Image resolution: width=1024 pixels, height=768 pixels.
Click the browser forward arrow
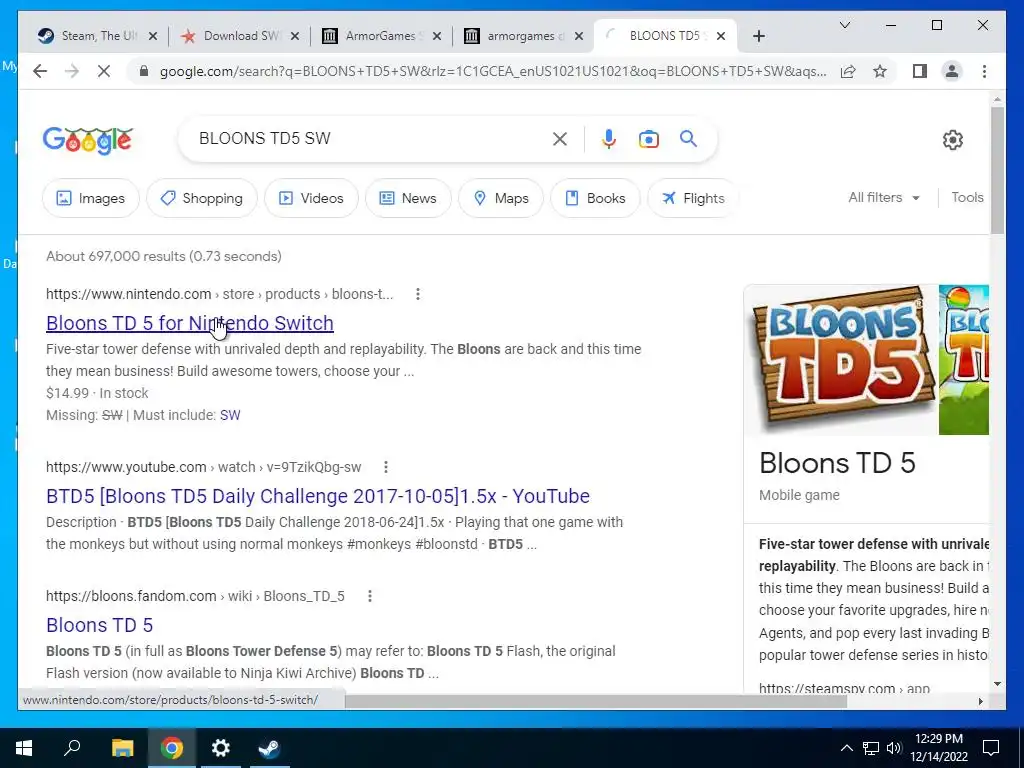tap(72, 71)
